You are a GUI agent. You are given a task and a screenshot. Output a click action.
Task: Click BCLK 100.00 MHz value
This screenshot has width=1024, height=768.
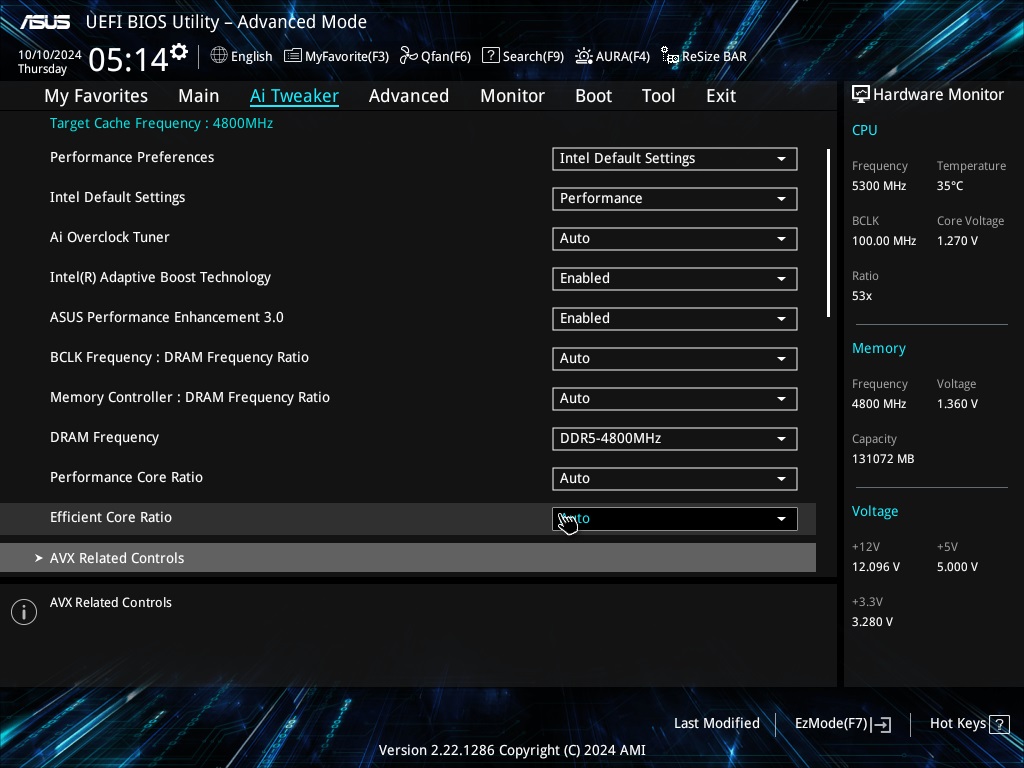click(884, 240)
